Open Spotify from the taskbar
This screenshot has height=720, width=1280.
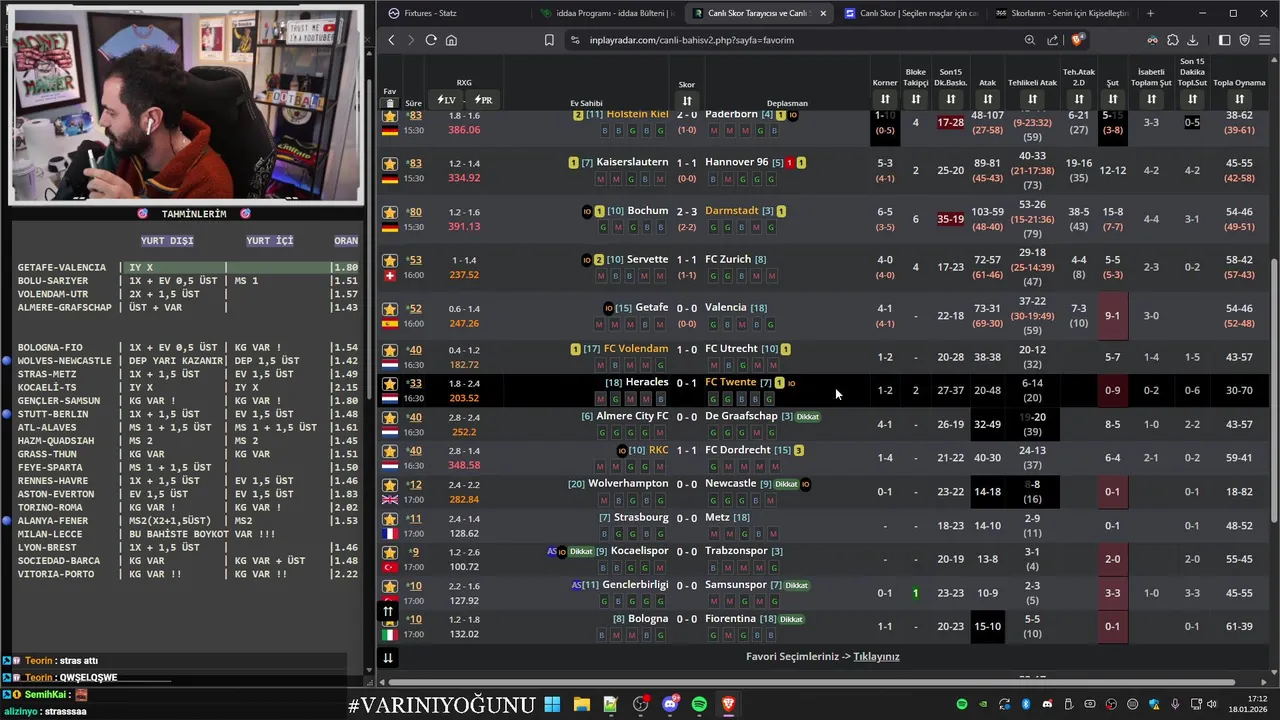click(x=699, y=705)
